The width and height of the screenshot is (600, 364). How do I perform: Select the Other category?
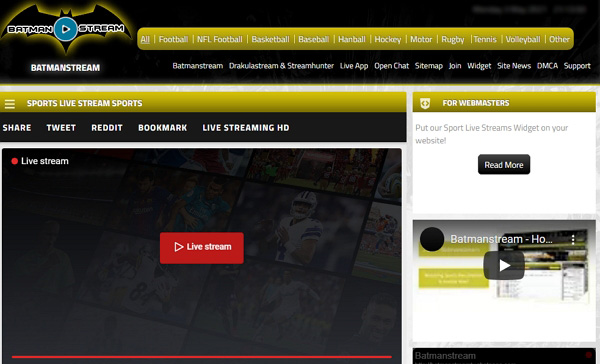tap(559, 39)
